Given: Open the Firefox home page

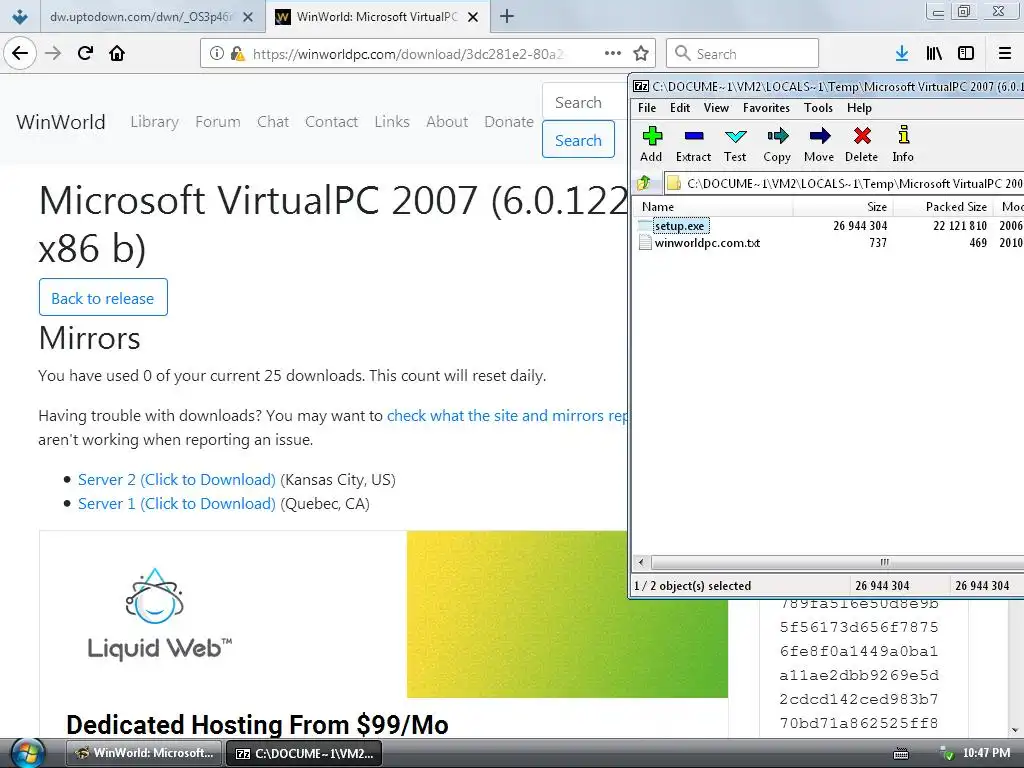Looking at the screenshot, I should [x=117, y=53].
